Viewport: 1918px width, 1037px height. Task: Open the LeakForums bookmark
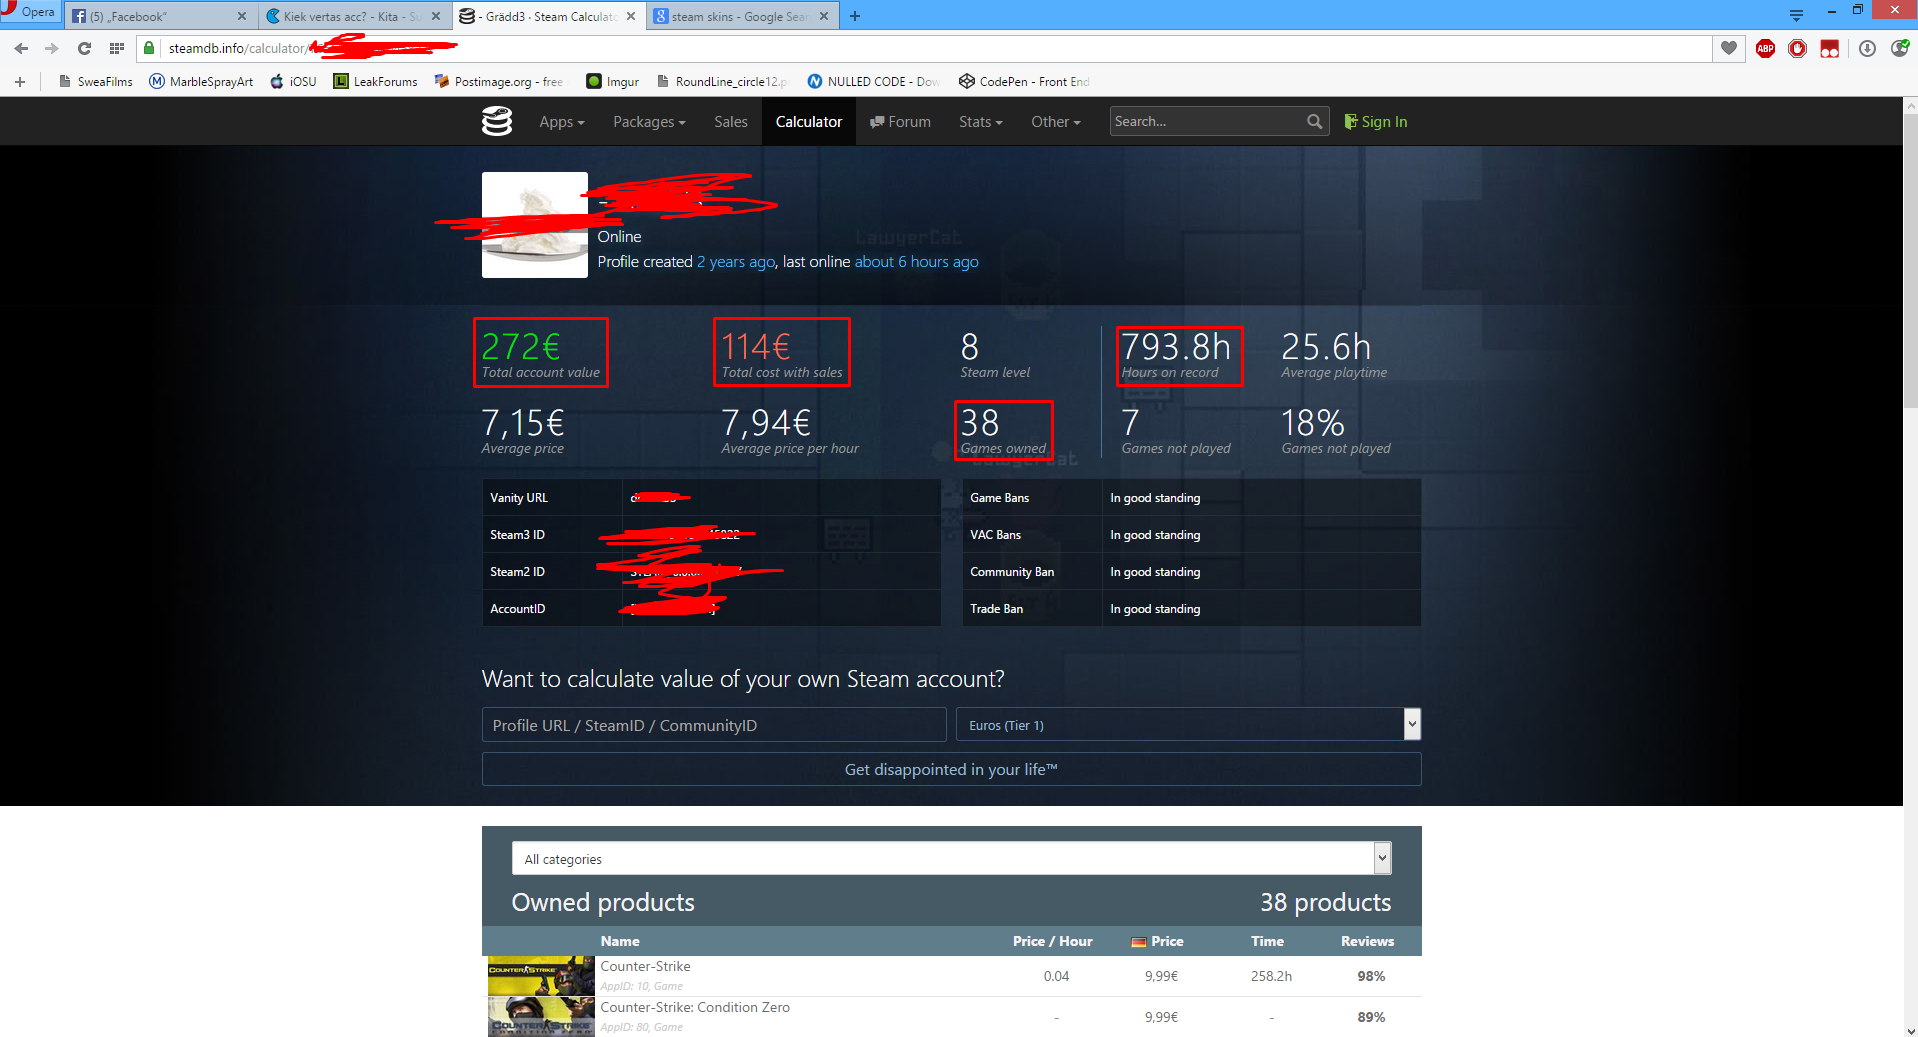click(375, 82)
